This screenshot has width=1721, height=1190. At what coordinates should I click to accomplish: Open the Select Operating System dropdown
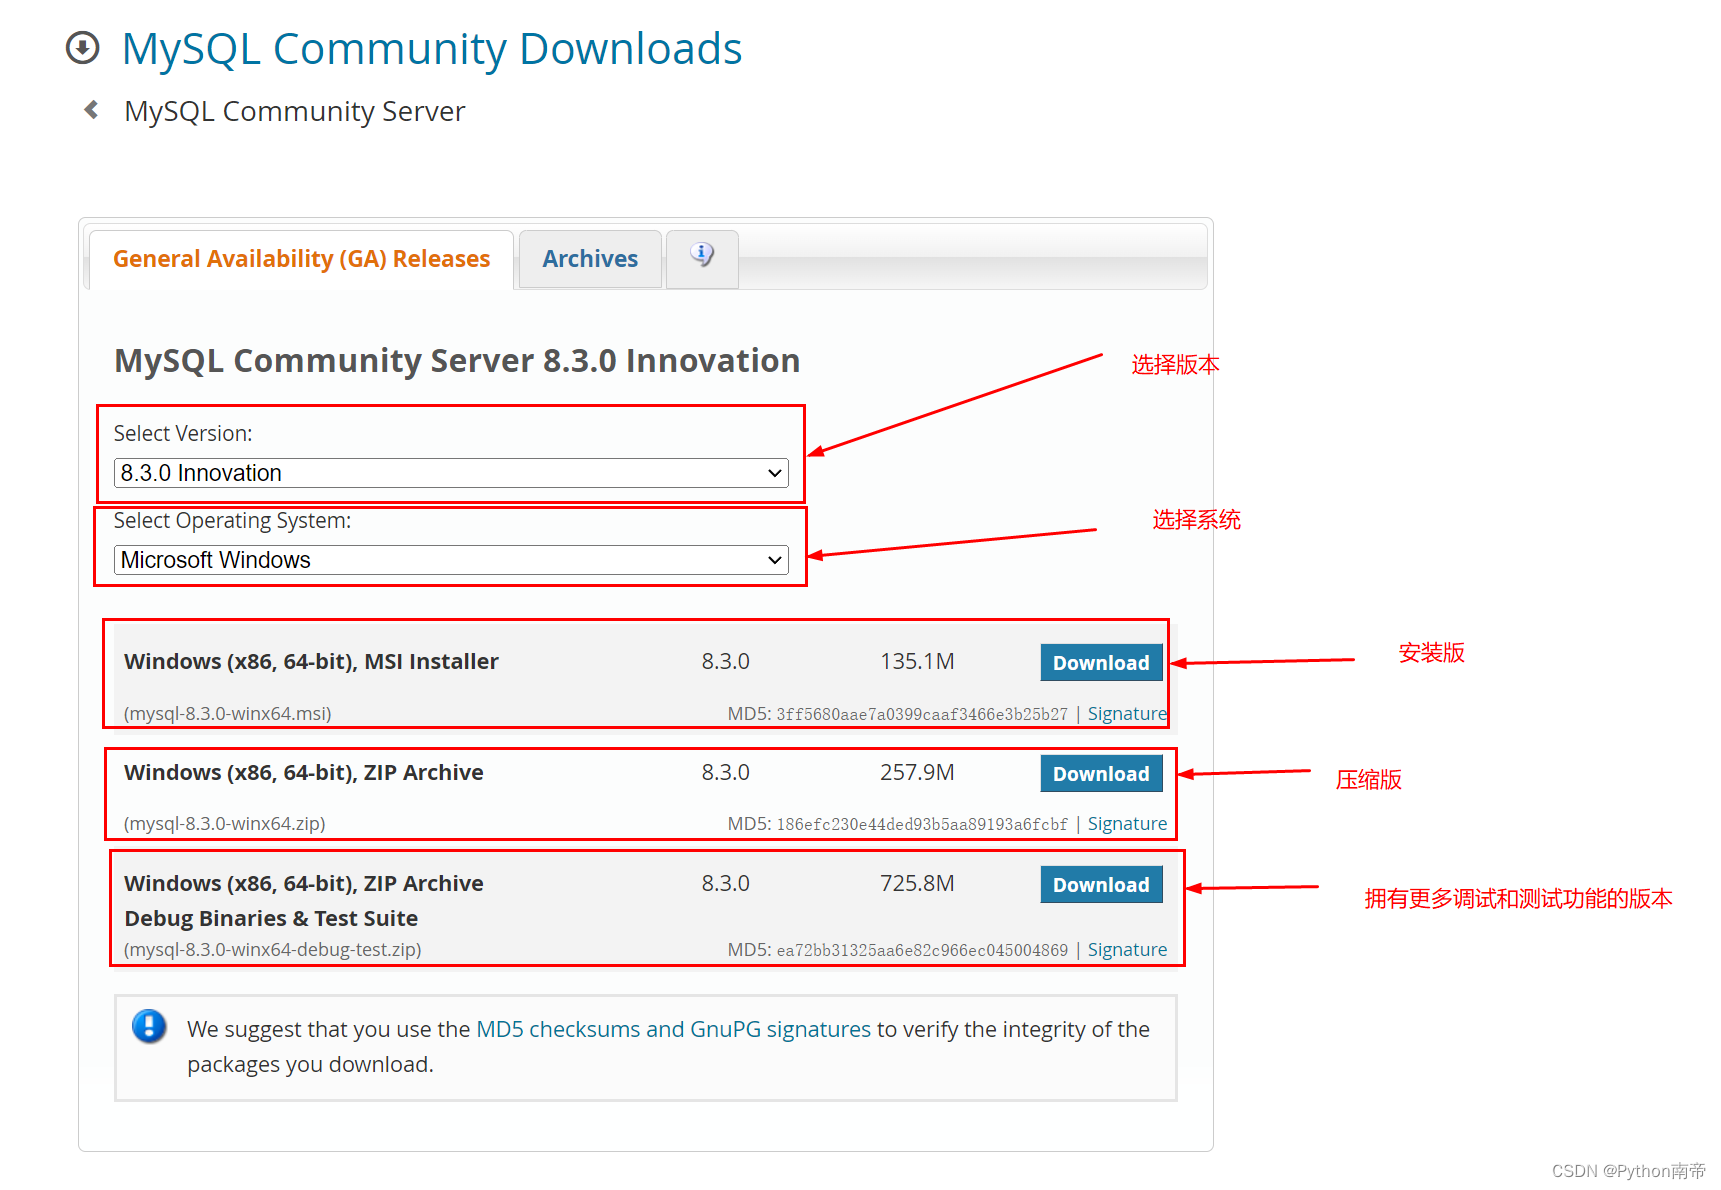click(451, 560)
